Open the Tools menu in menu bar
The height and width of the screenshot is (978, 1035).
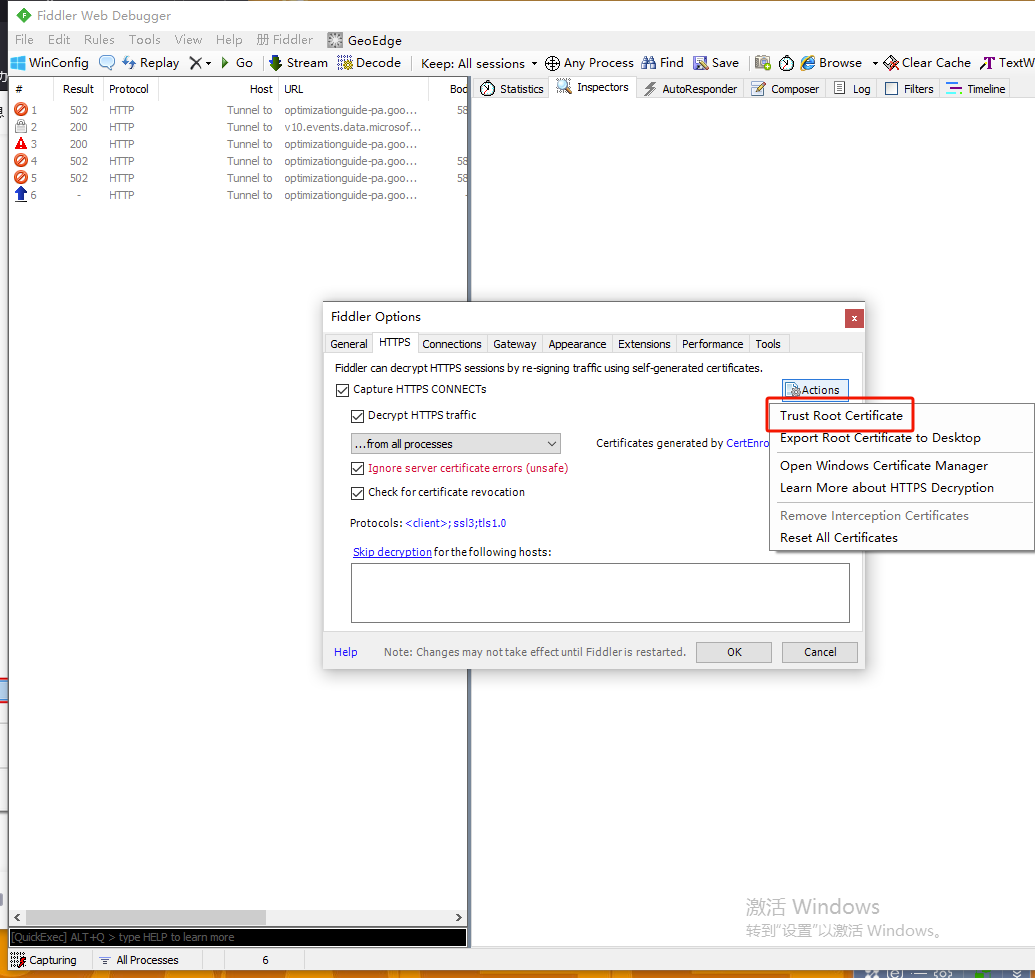pyautogui.click(x=145, y=40)
